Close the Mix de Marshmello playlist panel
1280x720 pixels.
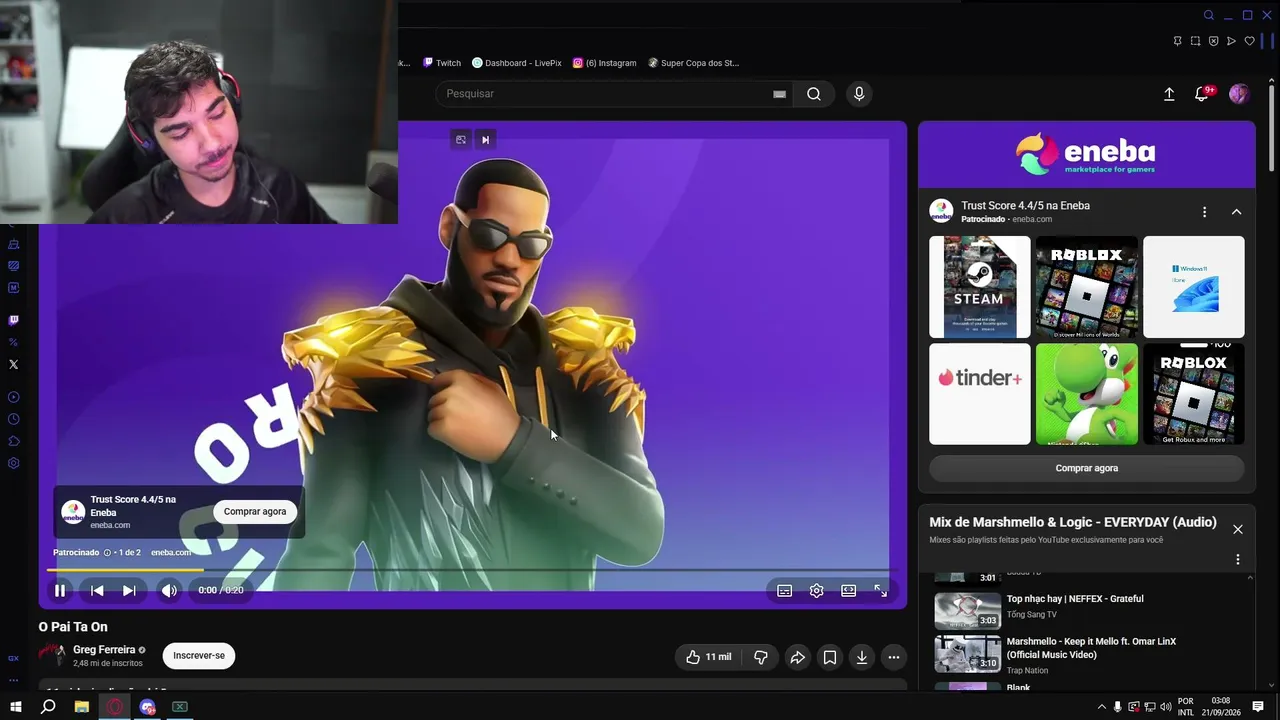pos(1238,530)
